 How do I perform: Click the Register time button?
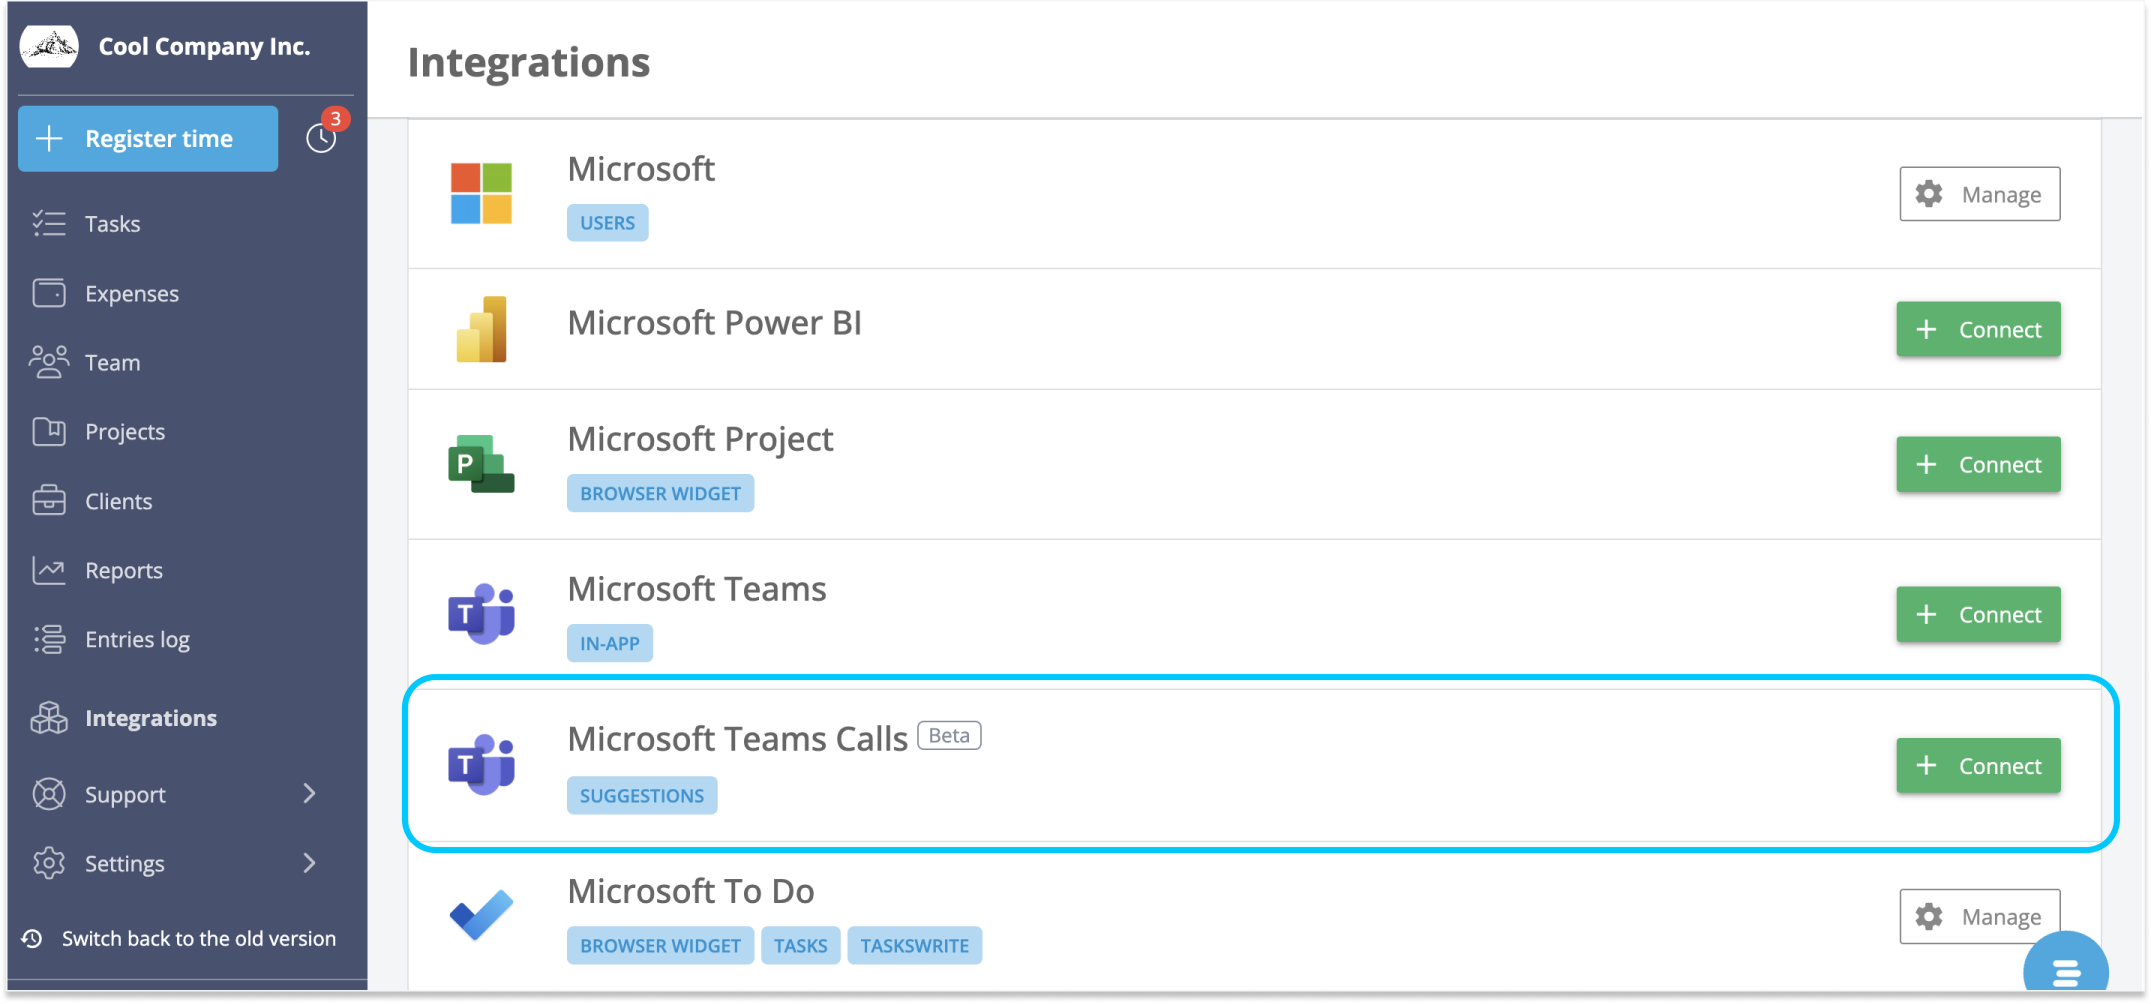tap(147, 138)
